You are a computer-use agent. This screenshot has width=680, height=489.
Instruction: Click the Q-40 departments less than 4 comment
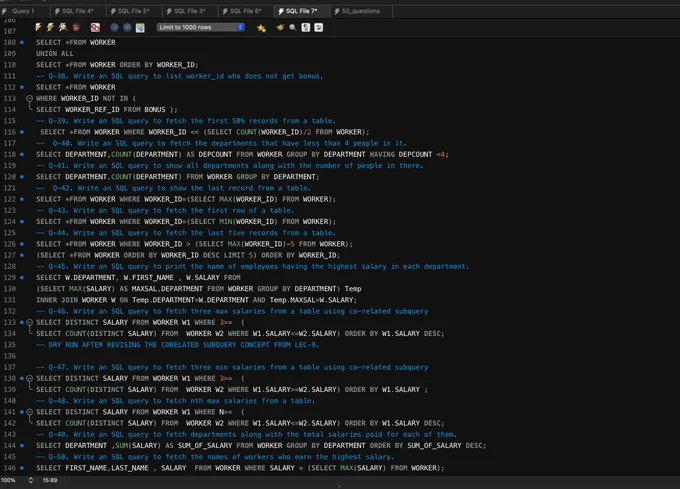point(221,143)
